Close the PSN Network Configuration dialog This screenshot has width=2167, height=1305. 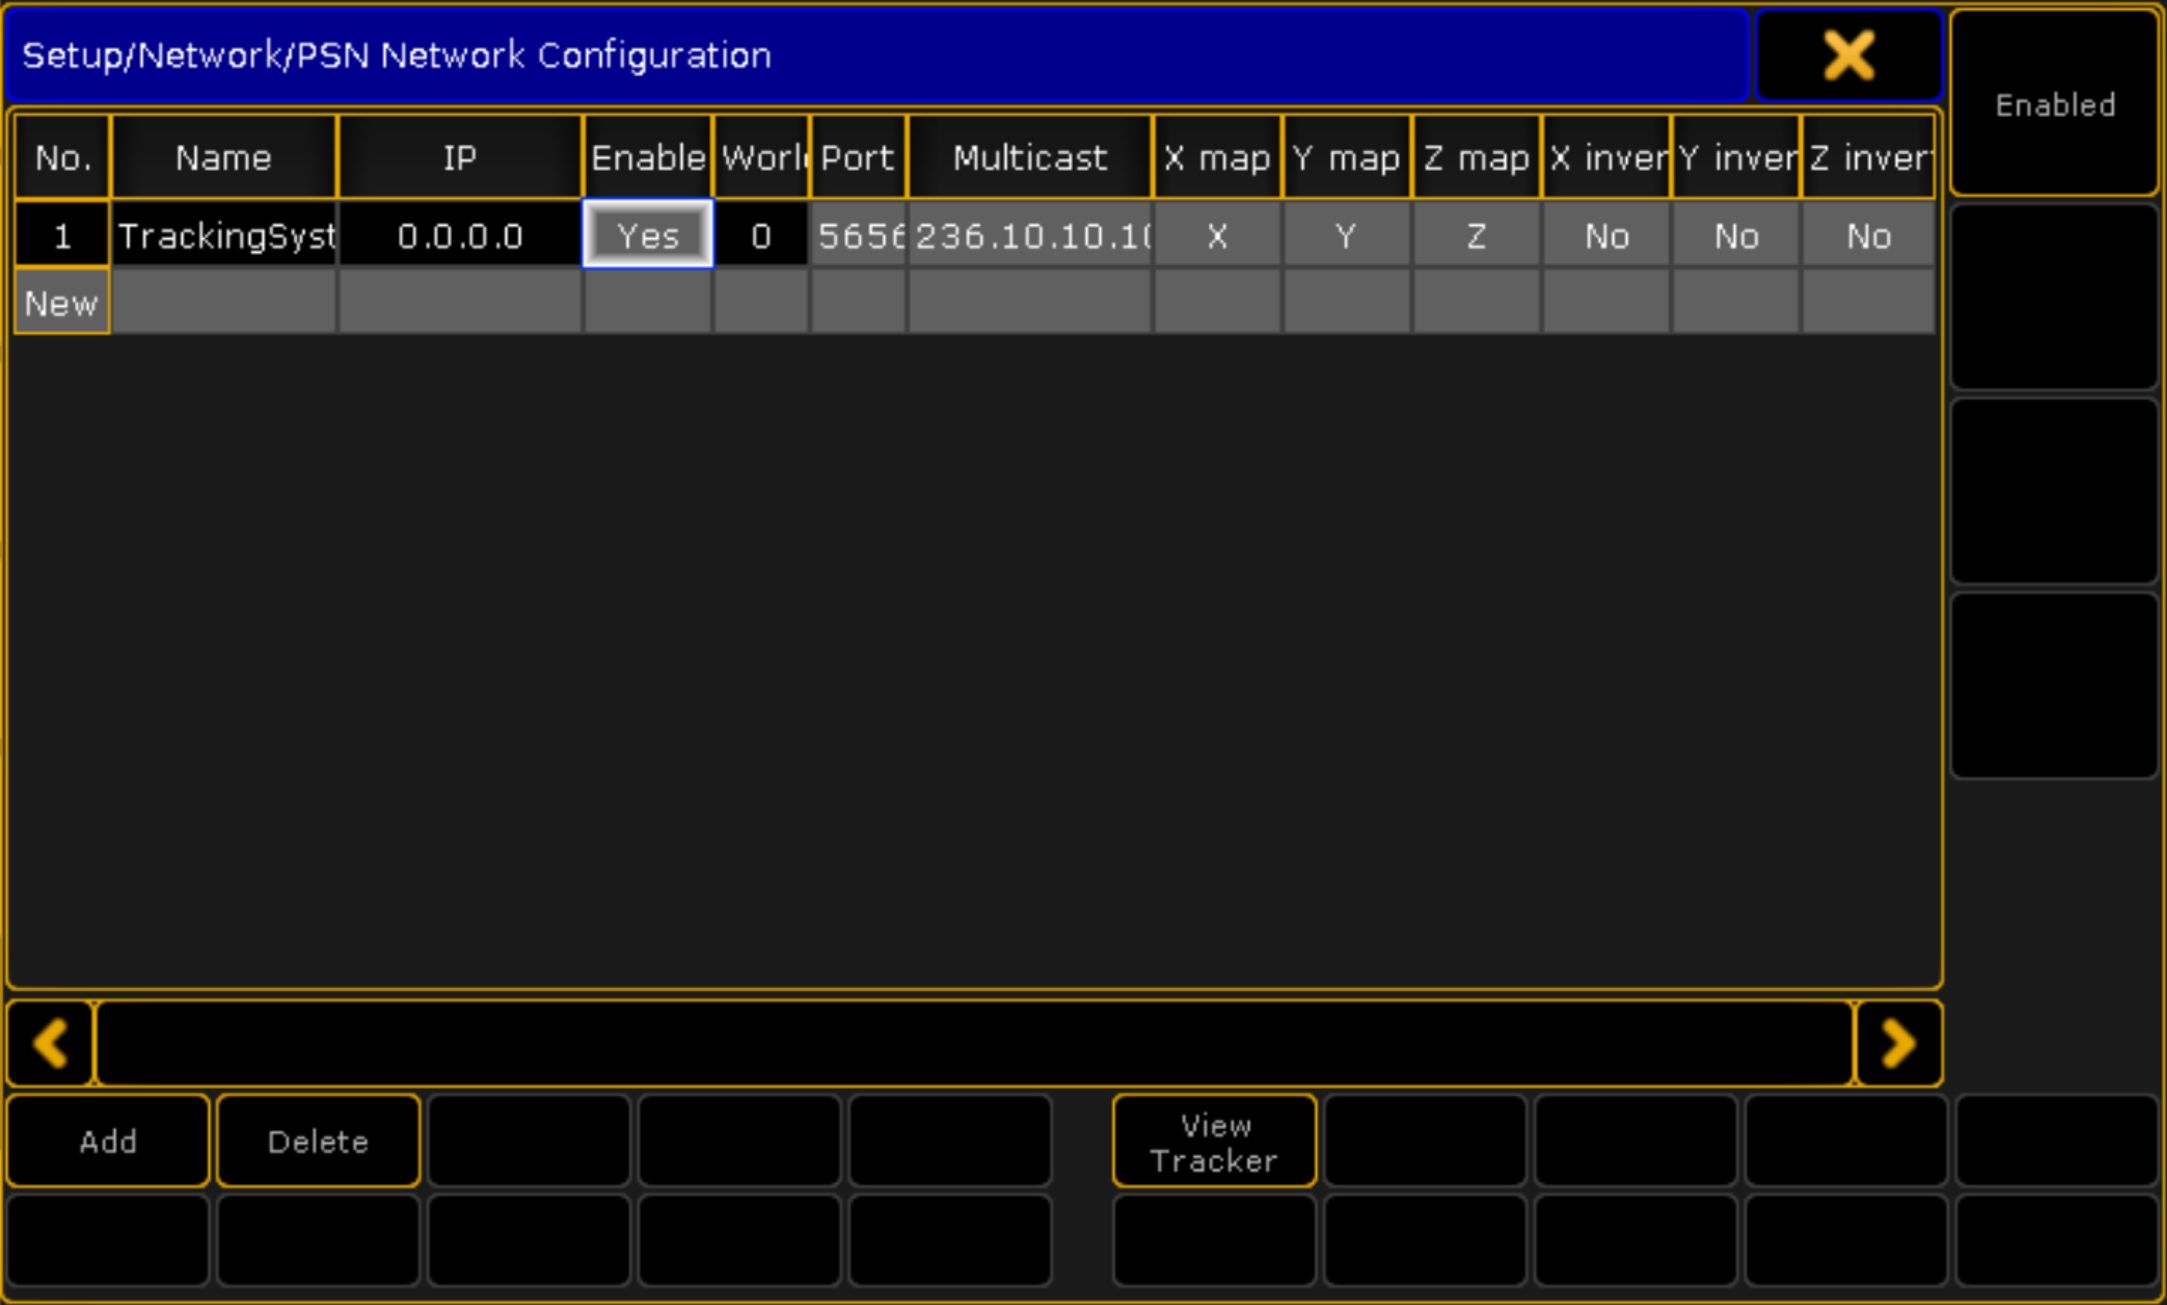tap(1848, 55)
